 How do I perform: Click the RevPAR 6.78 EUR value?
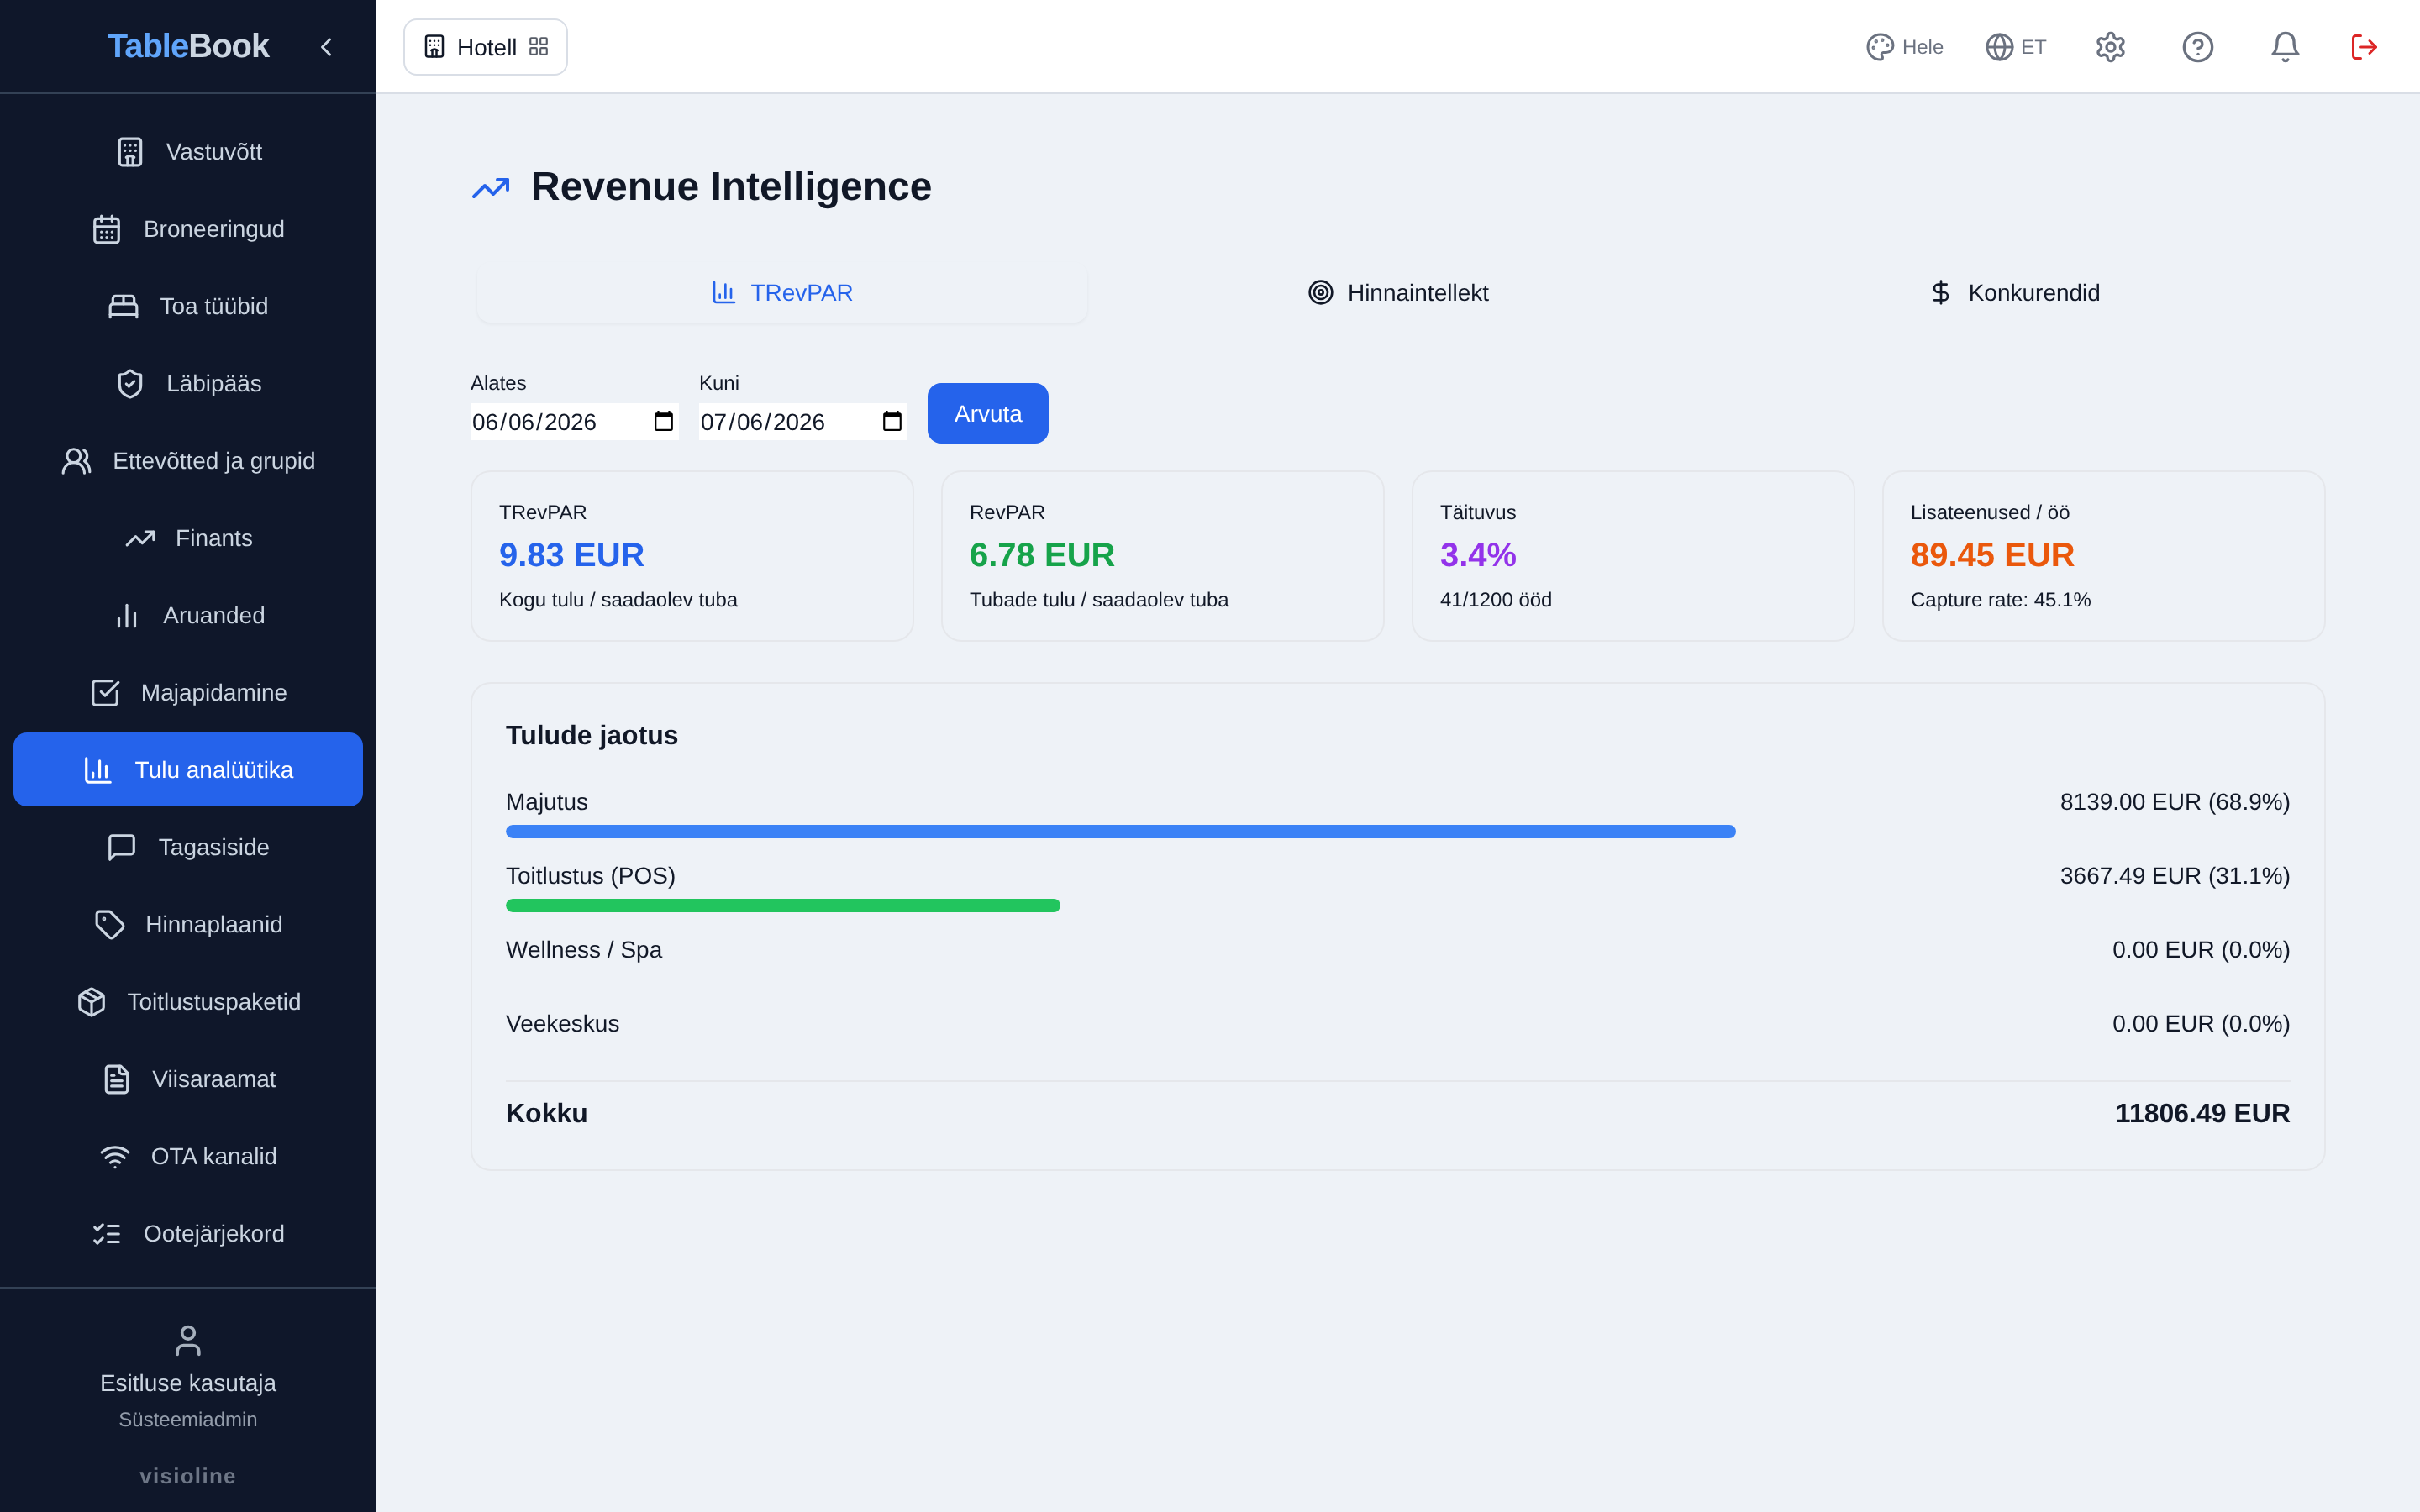point(1042,555)
